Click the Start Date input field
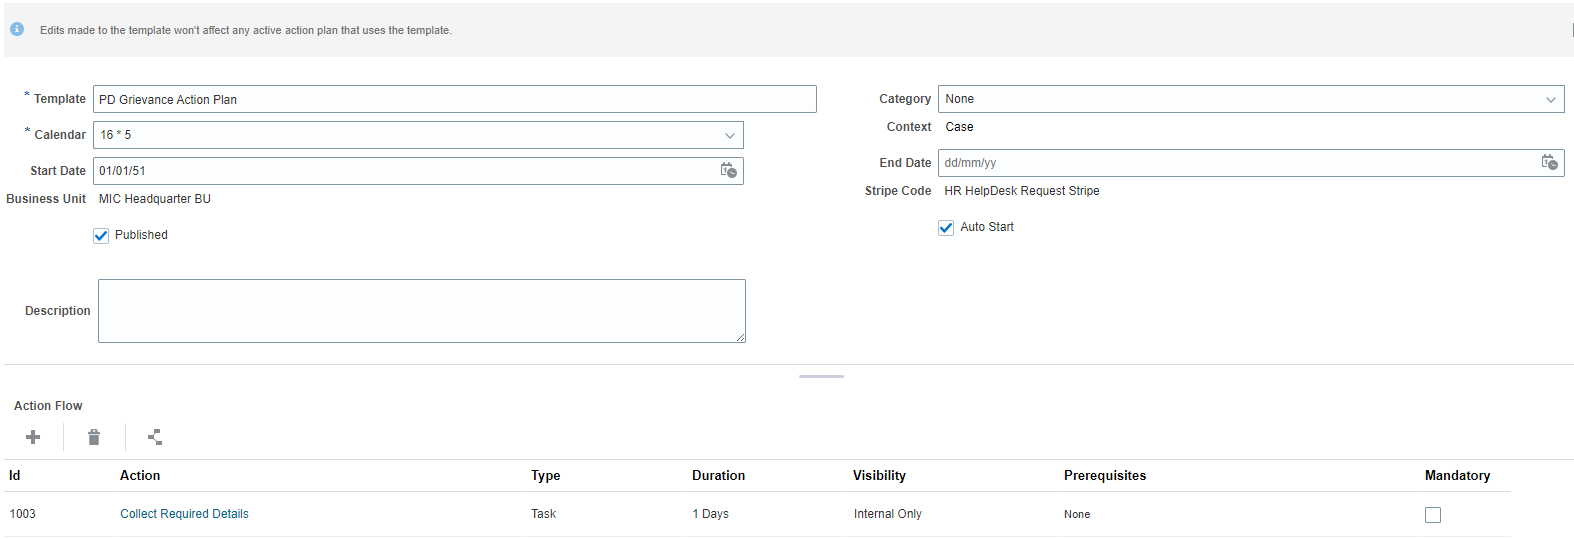The width and height of the screenshot is (1574, 539). 400,171
